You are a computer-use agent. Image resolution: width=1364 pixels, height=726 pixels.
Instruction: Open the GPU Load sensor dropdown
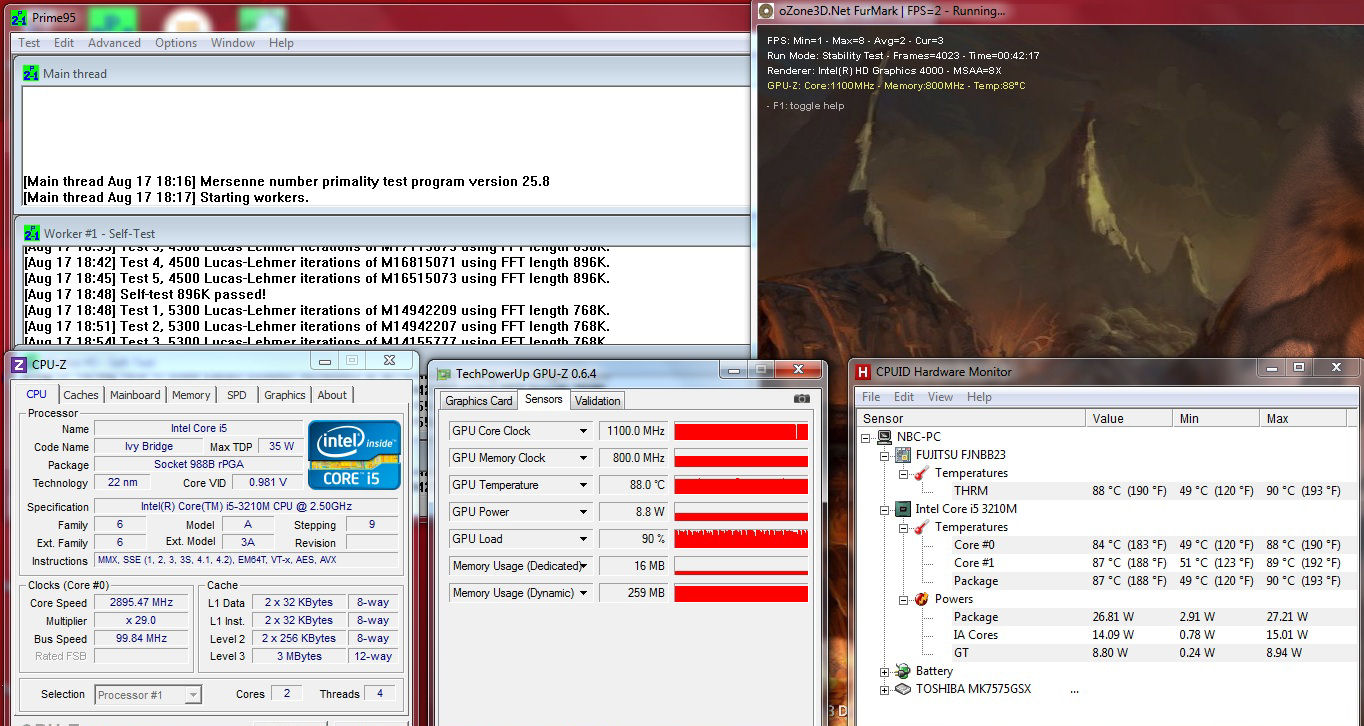point(584,539)
